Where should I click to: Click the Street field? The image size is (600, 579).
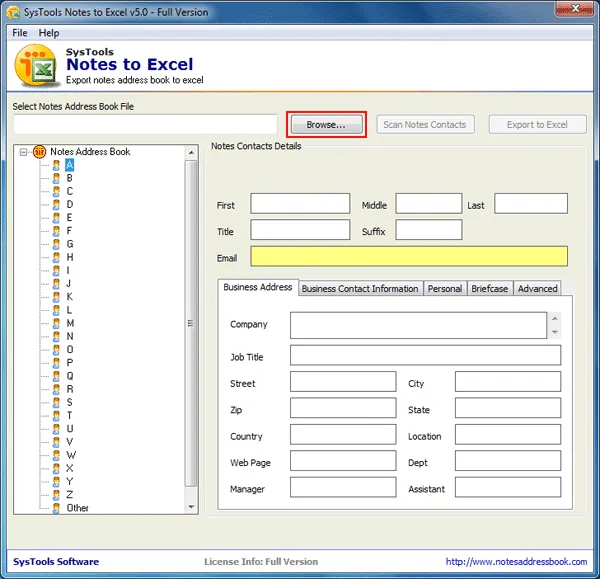pyautogui.click(x=343, y=382)
